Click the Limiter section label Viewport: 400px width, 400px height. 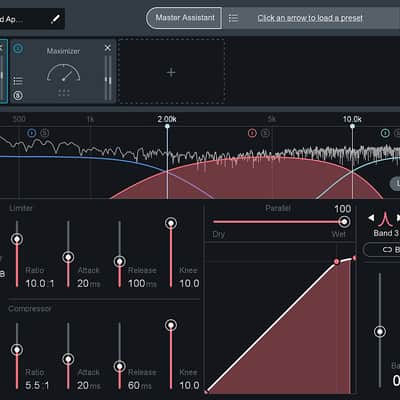point(21,208)
